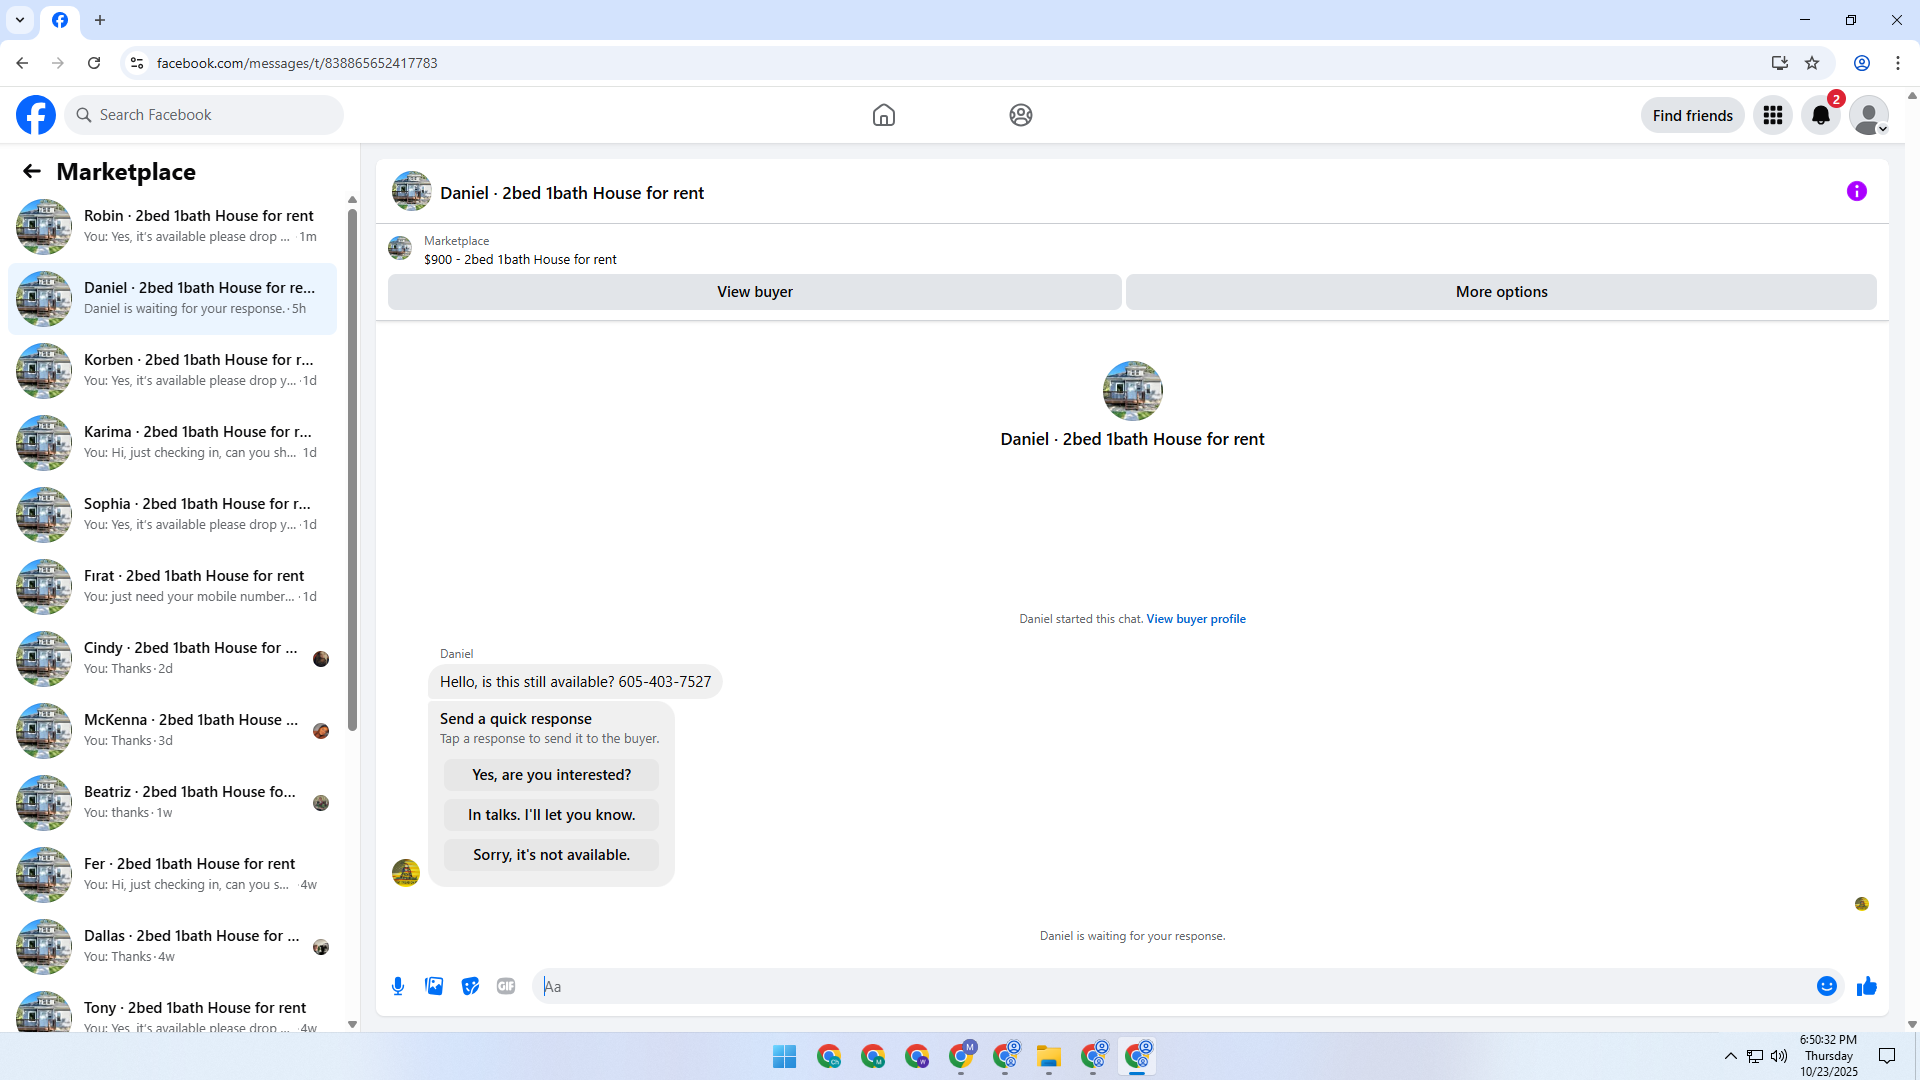Viewport: 1920px width, 1080px height.
Task: Go to Facebook Home tab
Action: (x=883, y=115)
